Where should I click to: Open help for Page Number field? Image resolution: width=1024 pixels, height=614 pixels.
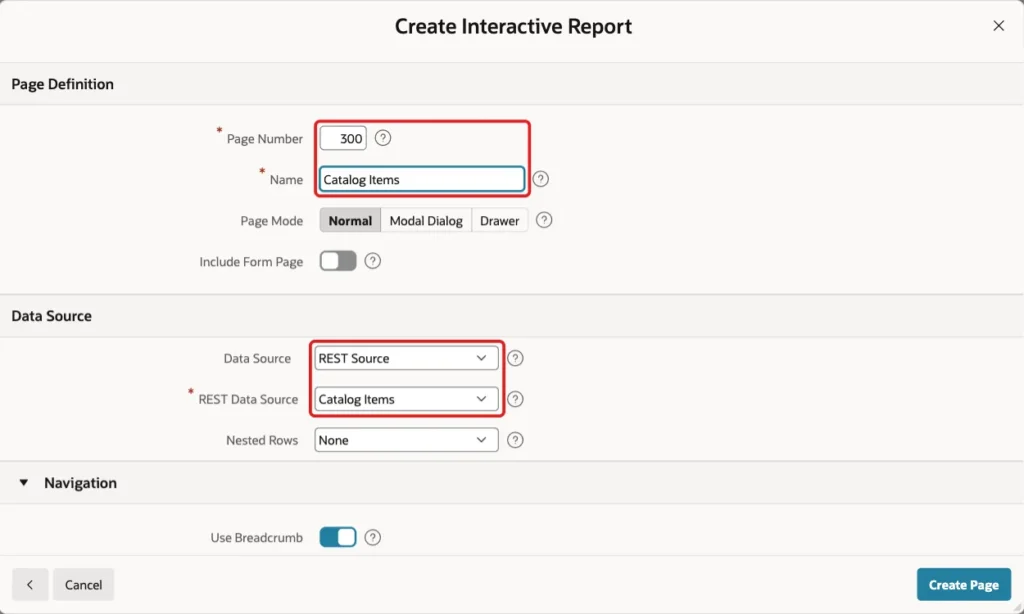(383, 138)
